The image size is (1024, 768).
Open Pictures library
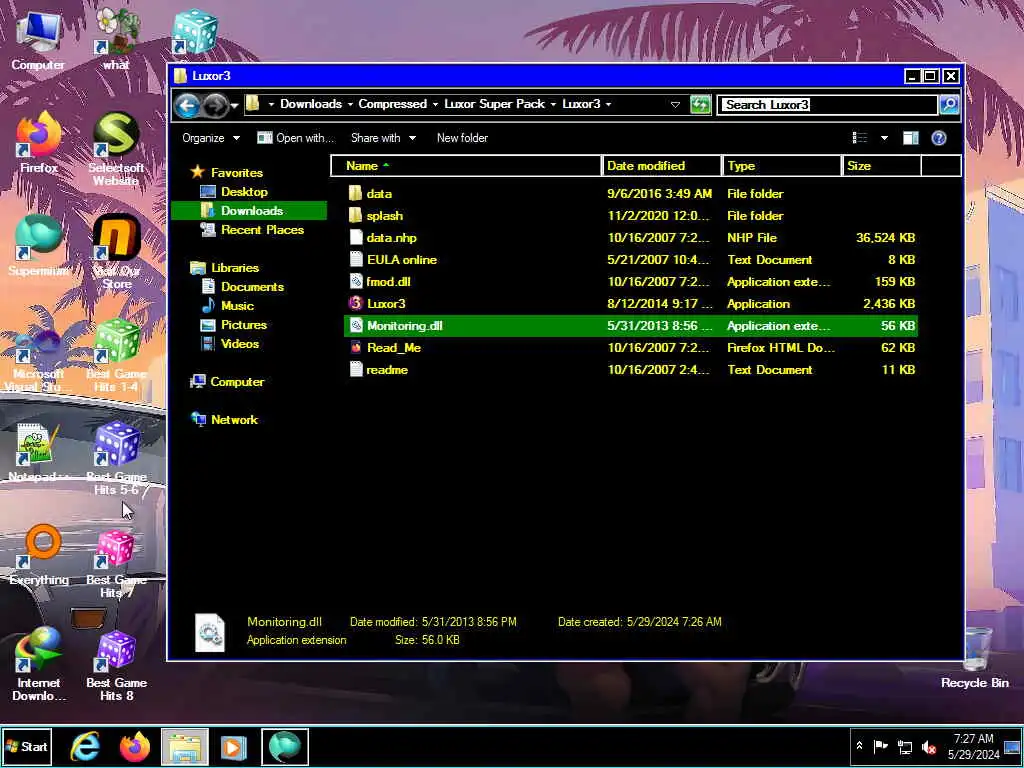pos(244,325)
